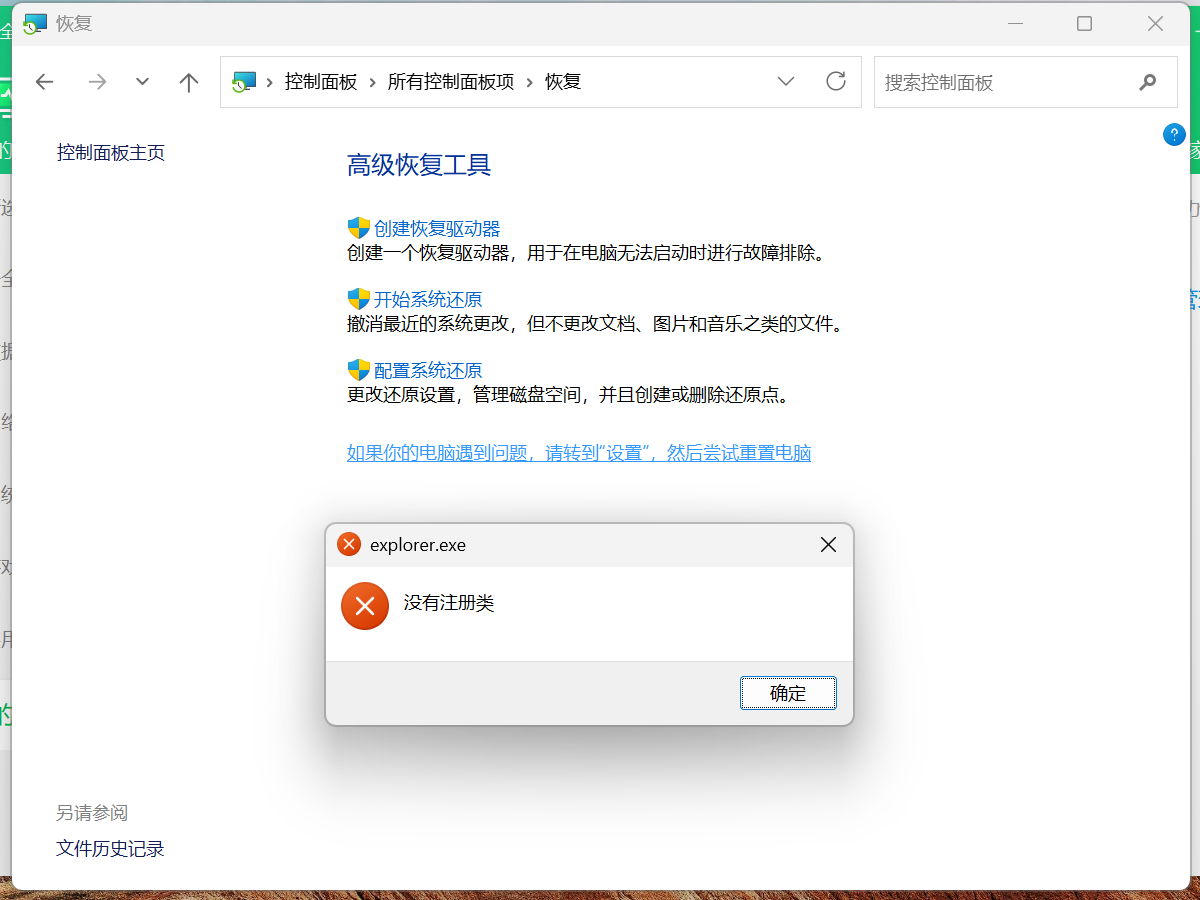Open 创建恢复驱动器 link

pos(437,229)
